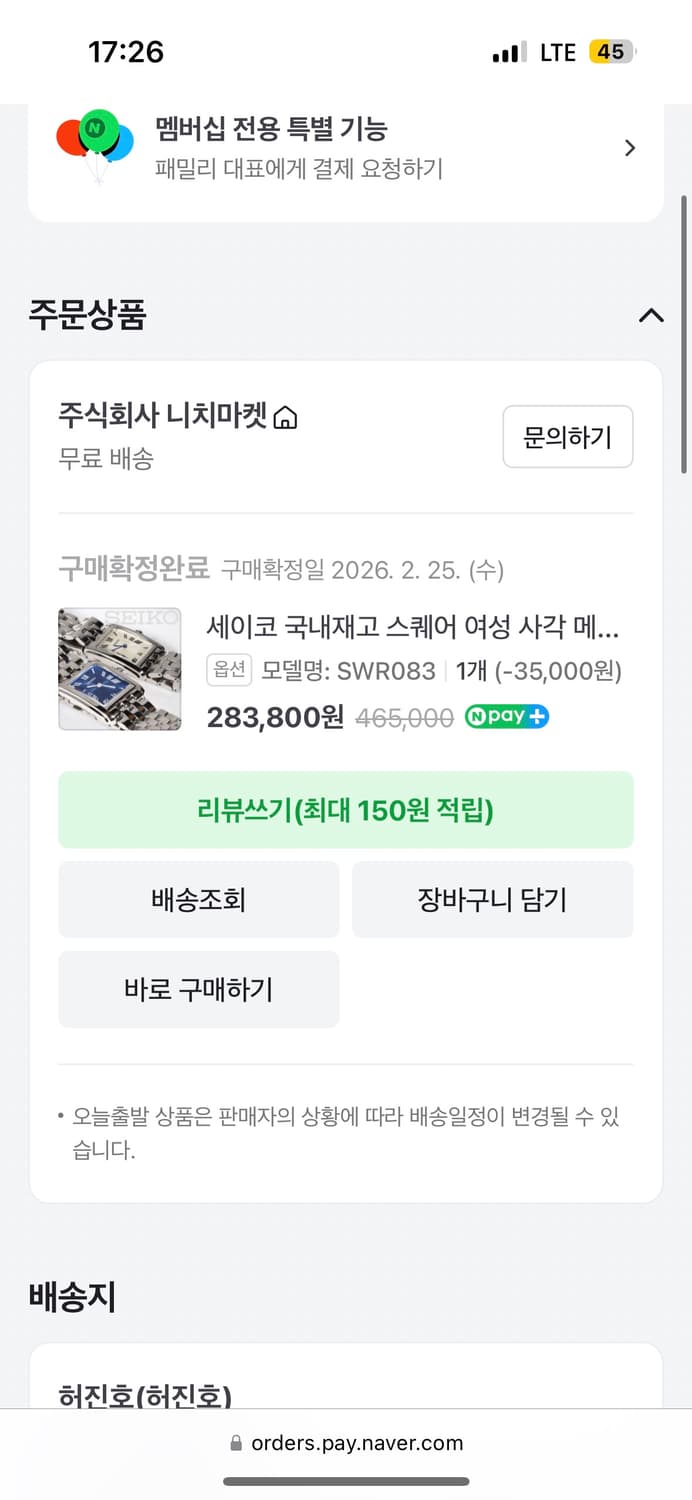Open the 문의하기 contact button
The height and width of the screenshot is (1500, 692).
click(x=567, y=437)
